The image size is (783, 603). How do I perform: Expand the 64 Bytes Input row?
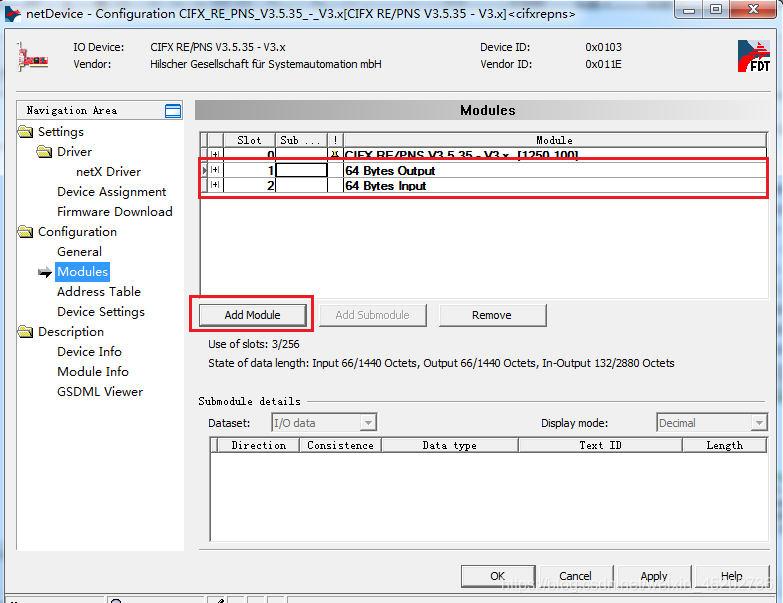[215, 185]
